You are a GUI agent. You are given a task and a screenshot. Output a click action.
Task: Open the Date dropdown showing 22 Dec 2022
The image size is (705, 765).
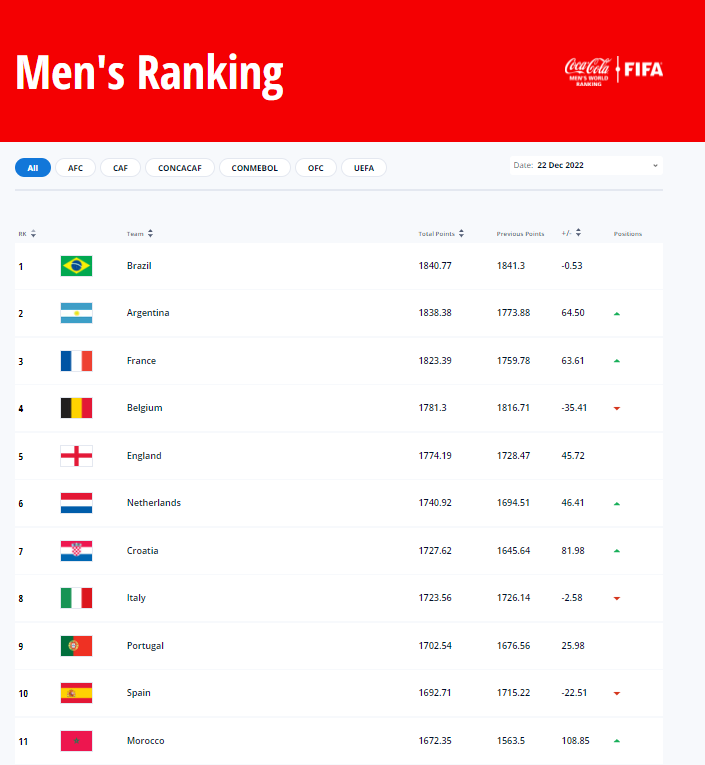pyautogui.click(x=586, y=165)
